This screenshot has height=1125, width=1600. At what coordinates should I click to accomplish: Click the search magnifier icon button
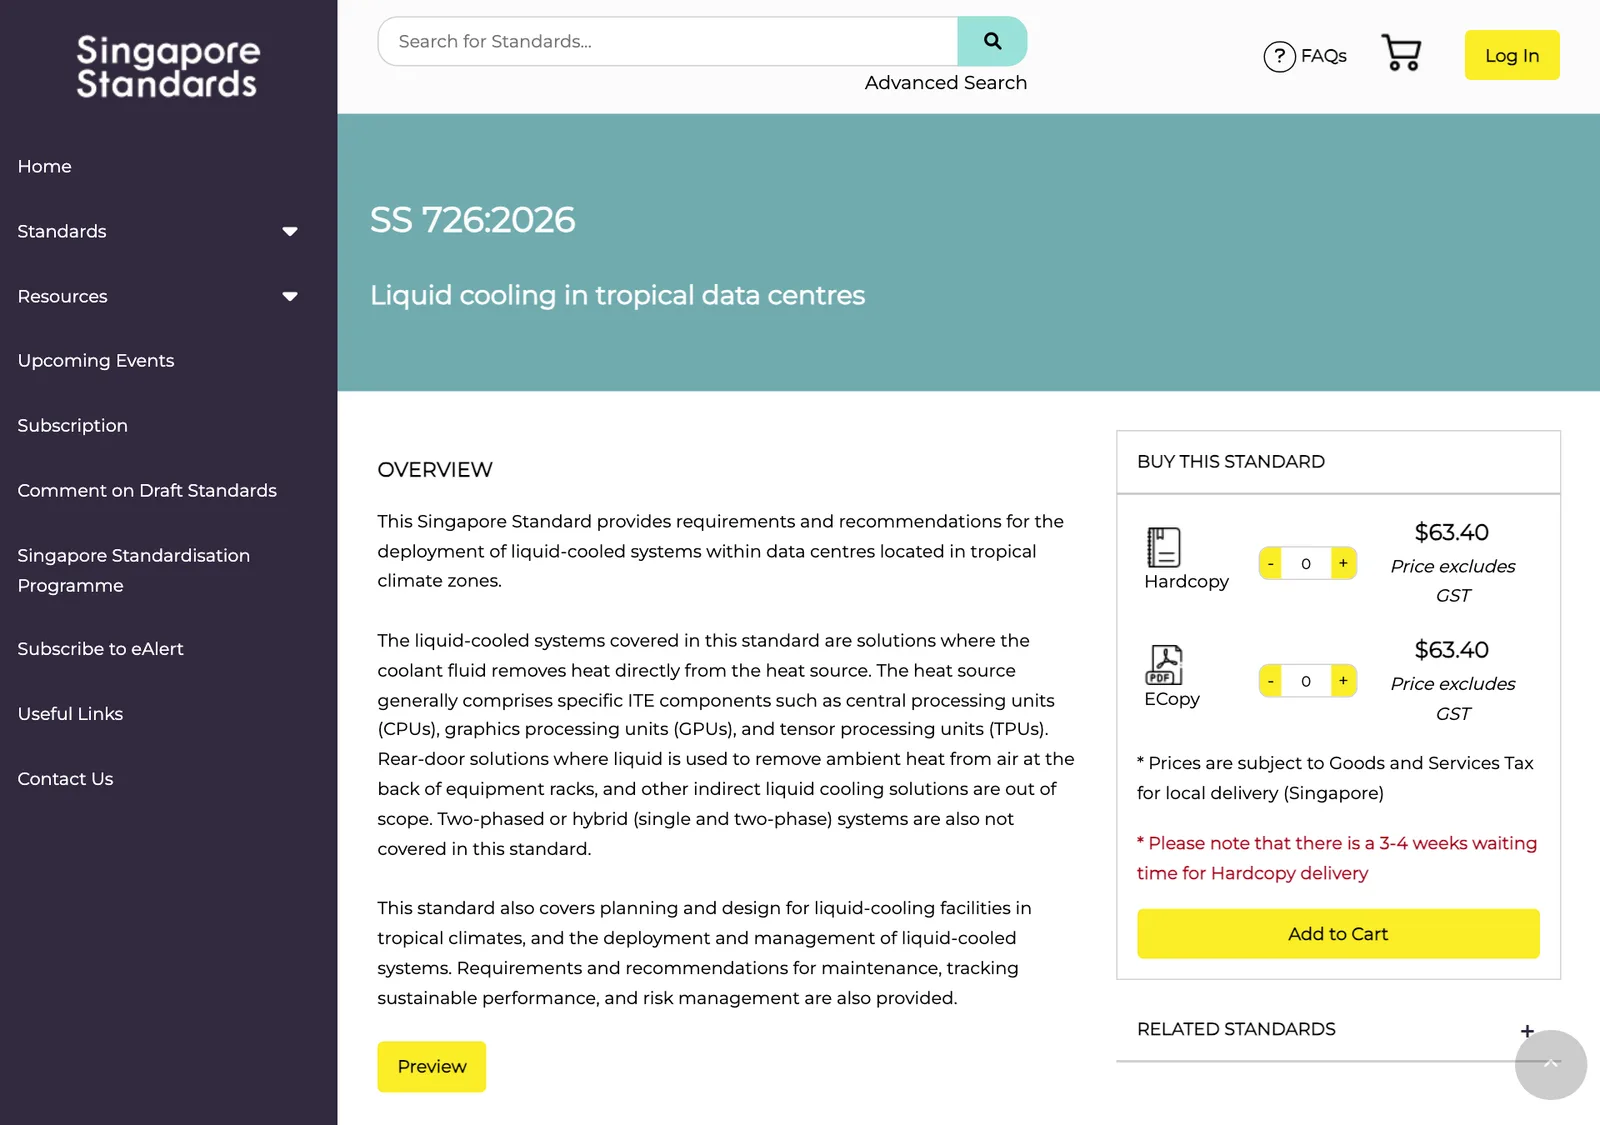[x=992, y=41]
